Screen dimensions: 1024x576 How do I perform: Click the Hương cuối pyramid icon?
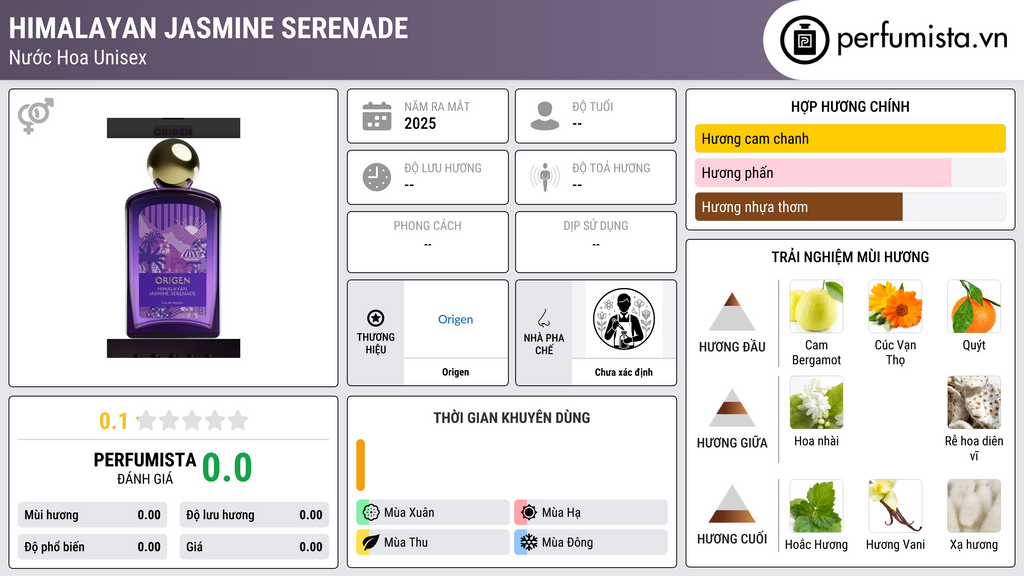[x=732, y=504]
